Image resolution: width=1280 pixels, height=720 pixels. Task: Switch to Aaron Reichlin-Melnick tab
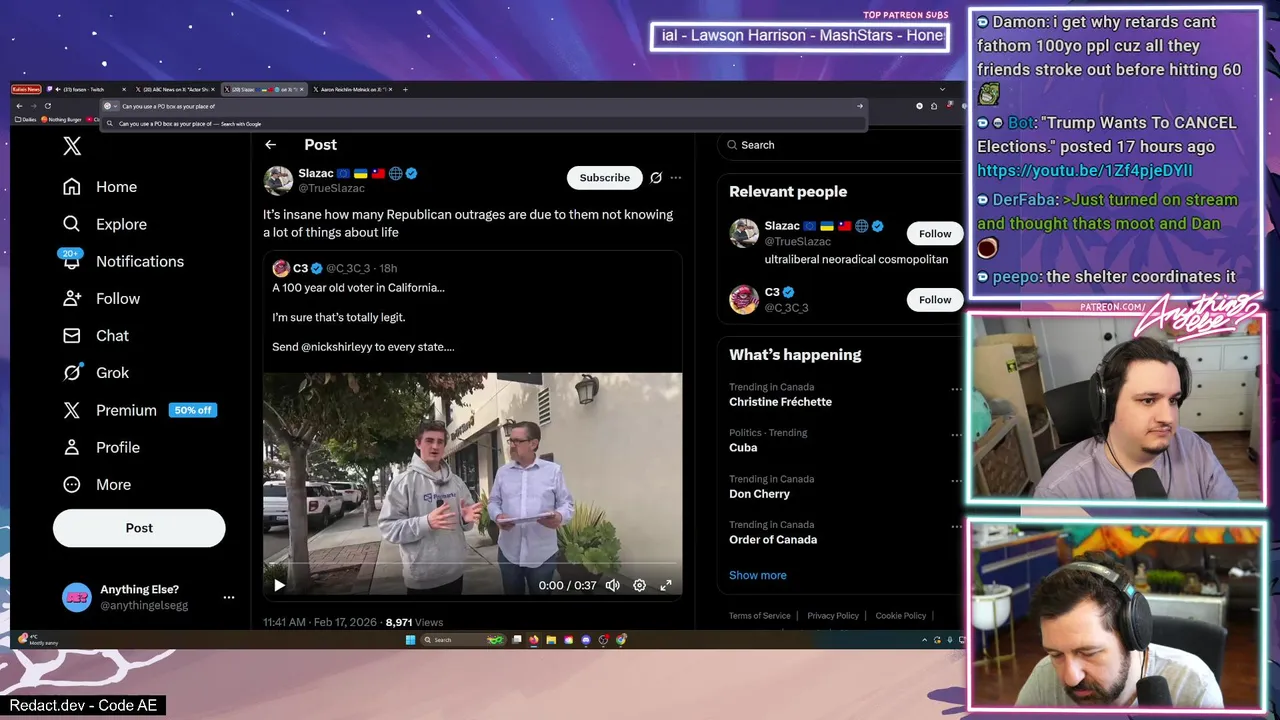click(353, 89)
